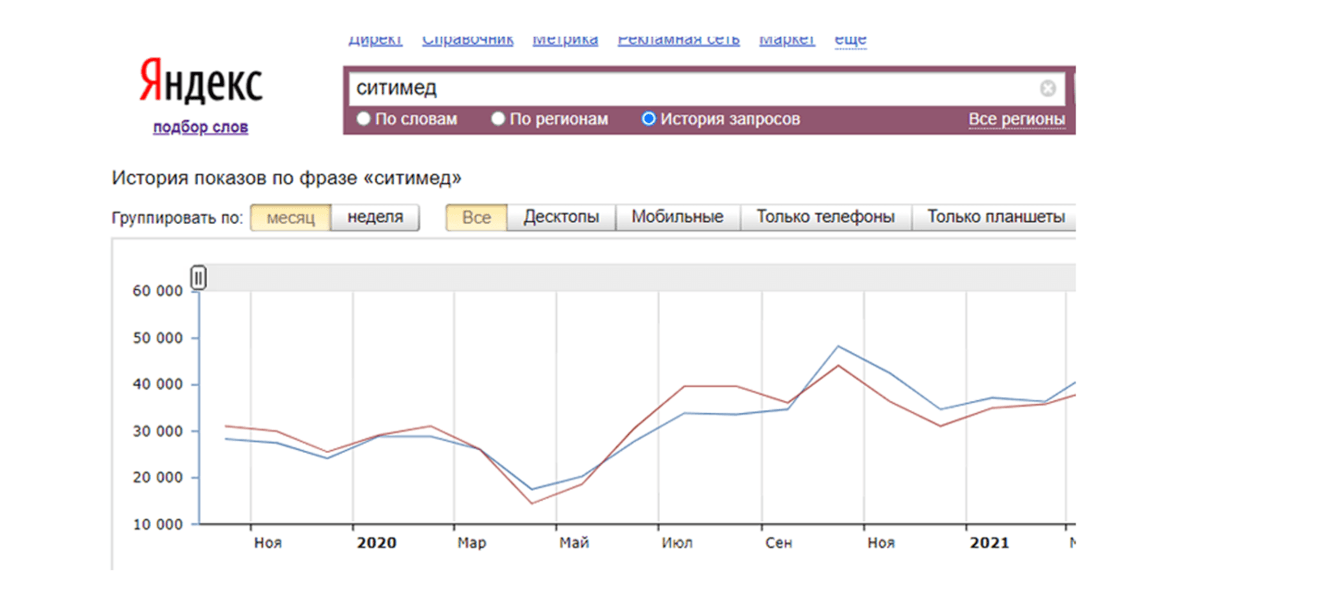The image size is (1340, 596).
Task: Open the Рекламная сеть link
Action: (x=678, y=40)
